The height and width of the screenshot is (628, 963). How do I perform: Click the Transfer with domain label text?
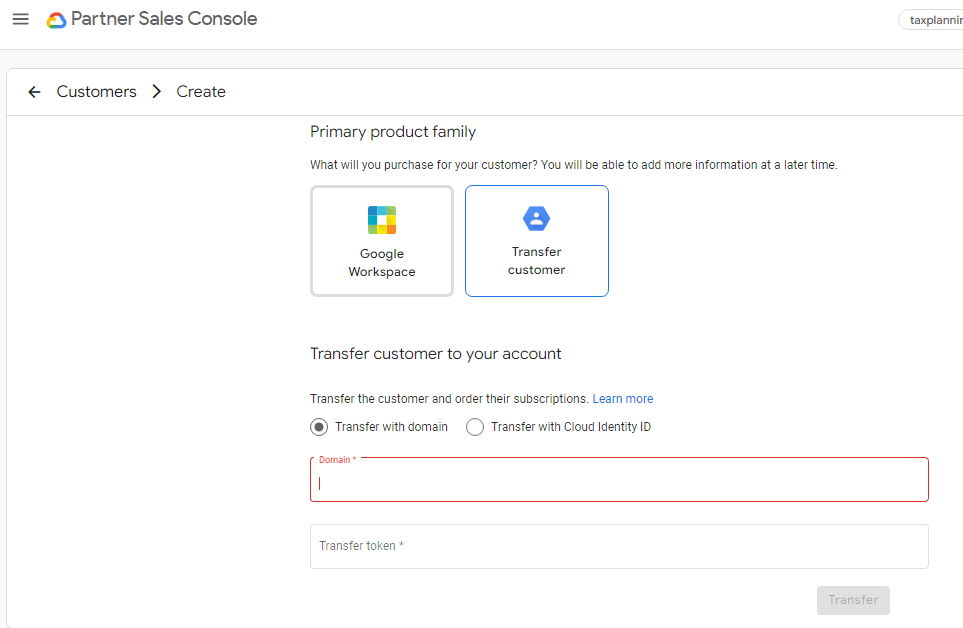click(391, 427)
